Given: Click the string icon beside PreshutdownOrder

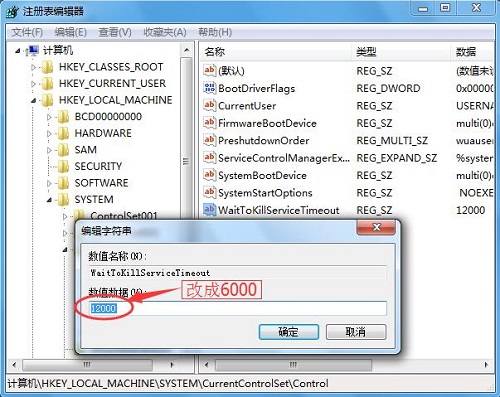Looking at the screenshot, I should (x=209, y=140).
